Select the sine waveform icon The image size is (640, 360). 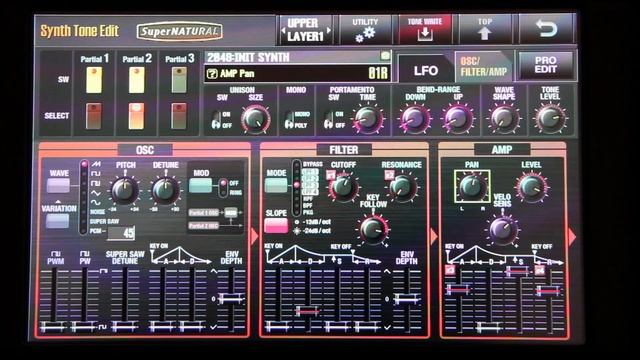pyautogui.click(x=96, y=202)
